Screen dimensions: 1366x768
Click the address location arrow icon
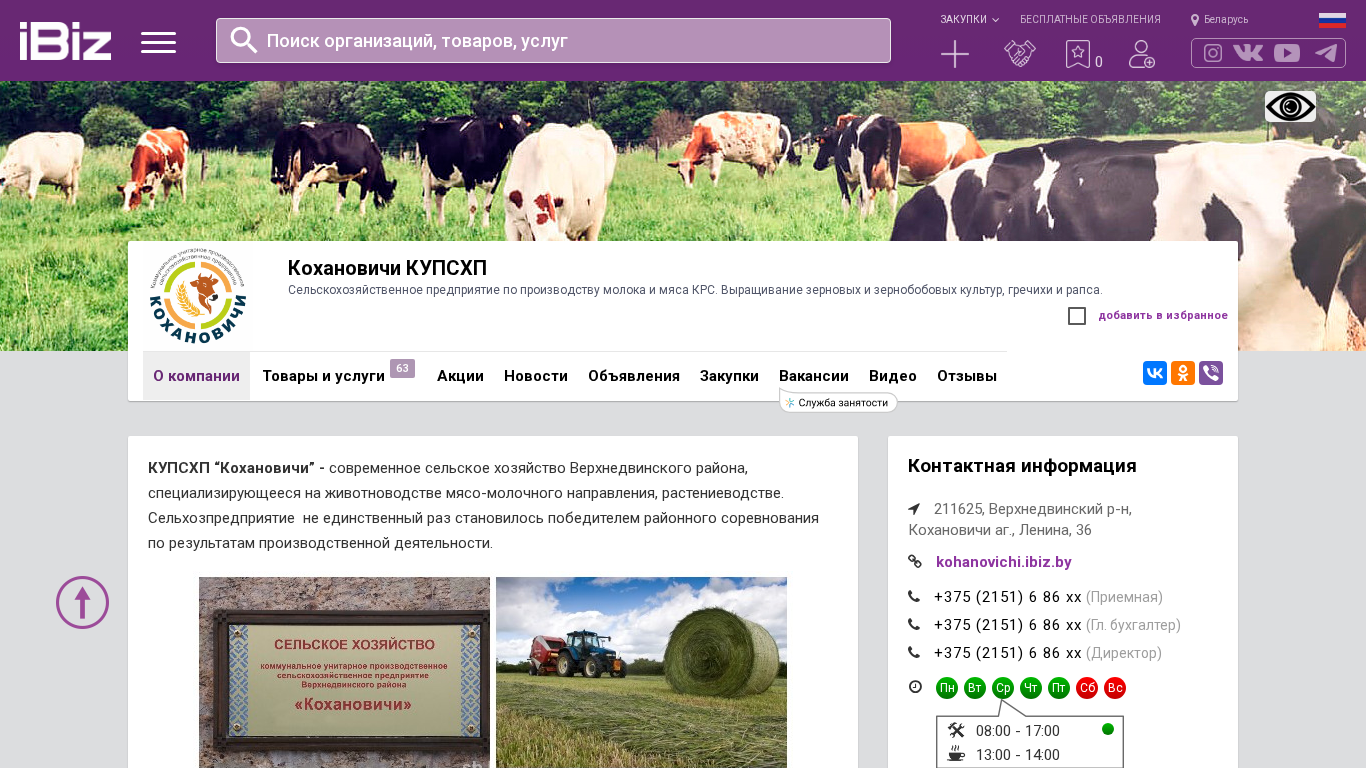click(914, 509)
